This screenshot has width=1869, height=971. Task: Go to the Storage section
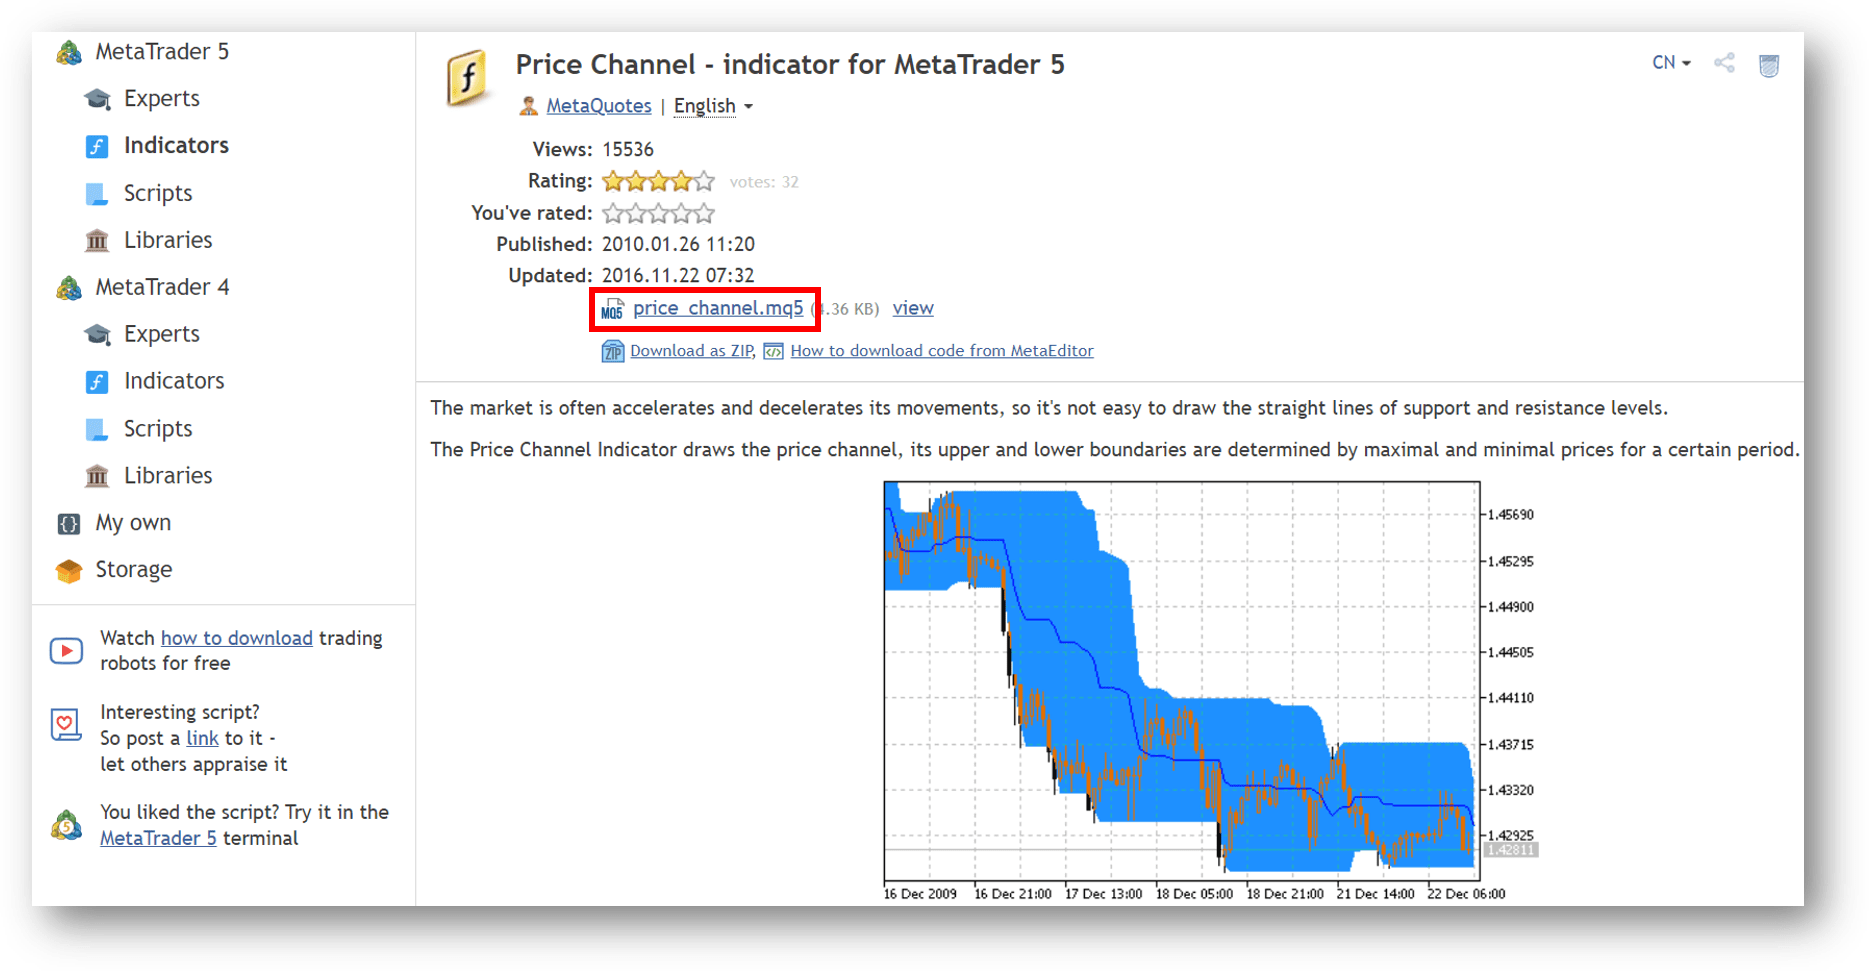pyautogui.click(x=133, y=571)
